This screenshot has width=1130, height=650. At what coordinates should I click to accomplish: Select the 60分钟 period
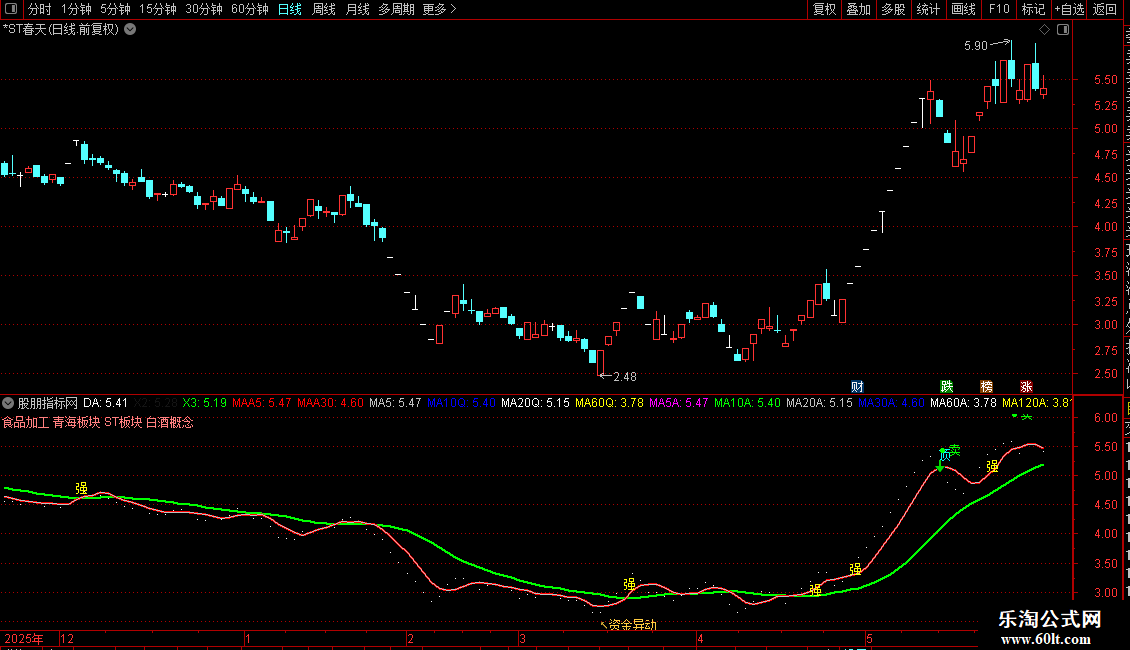point(249,9)
